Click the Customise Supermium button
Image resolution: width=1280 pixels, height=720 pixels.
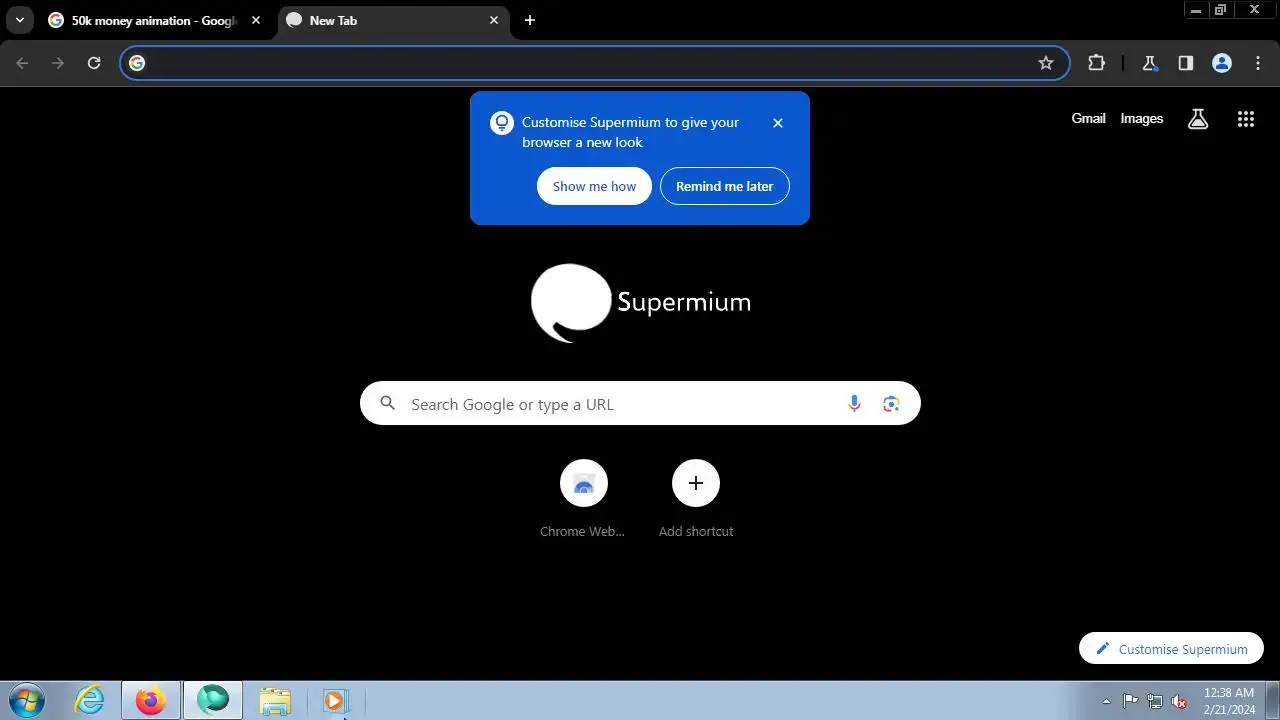tap(1171, 648)
